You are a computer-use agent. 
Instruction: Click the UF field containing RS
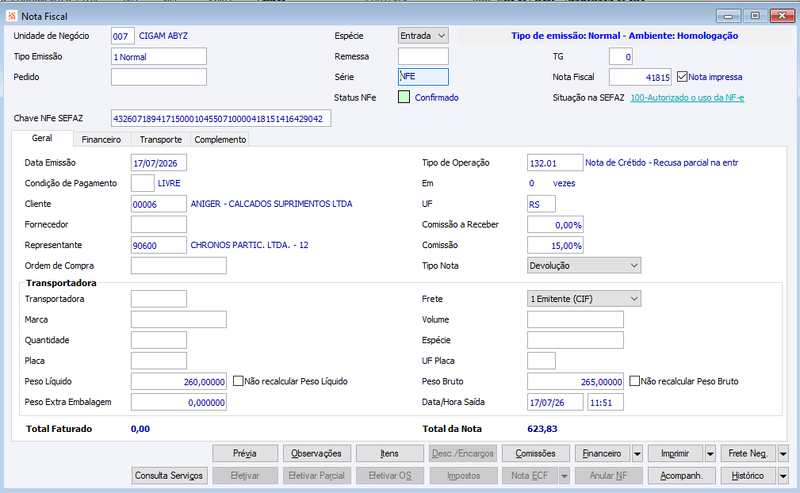coord(541,204)
